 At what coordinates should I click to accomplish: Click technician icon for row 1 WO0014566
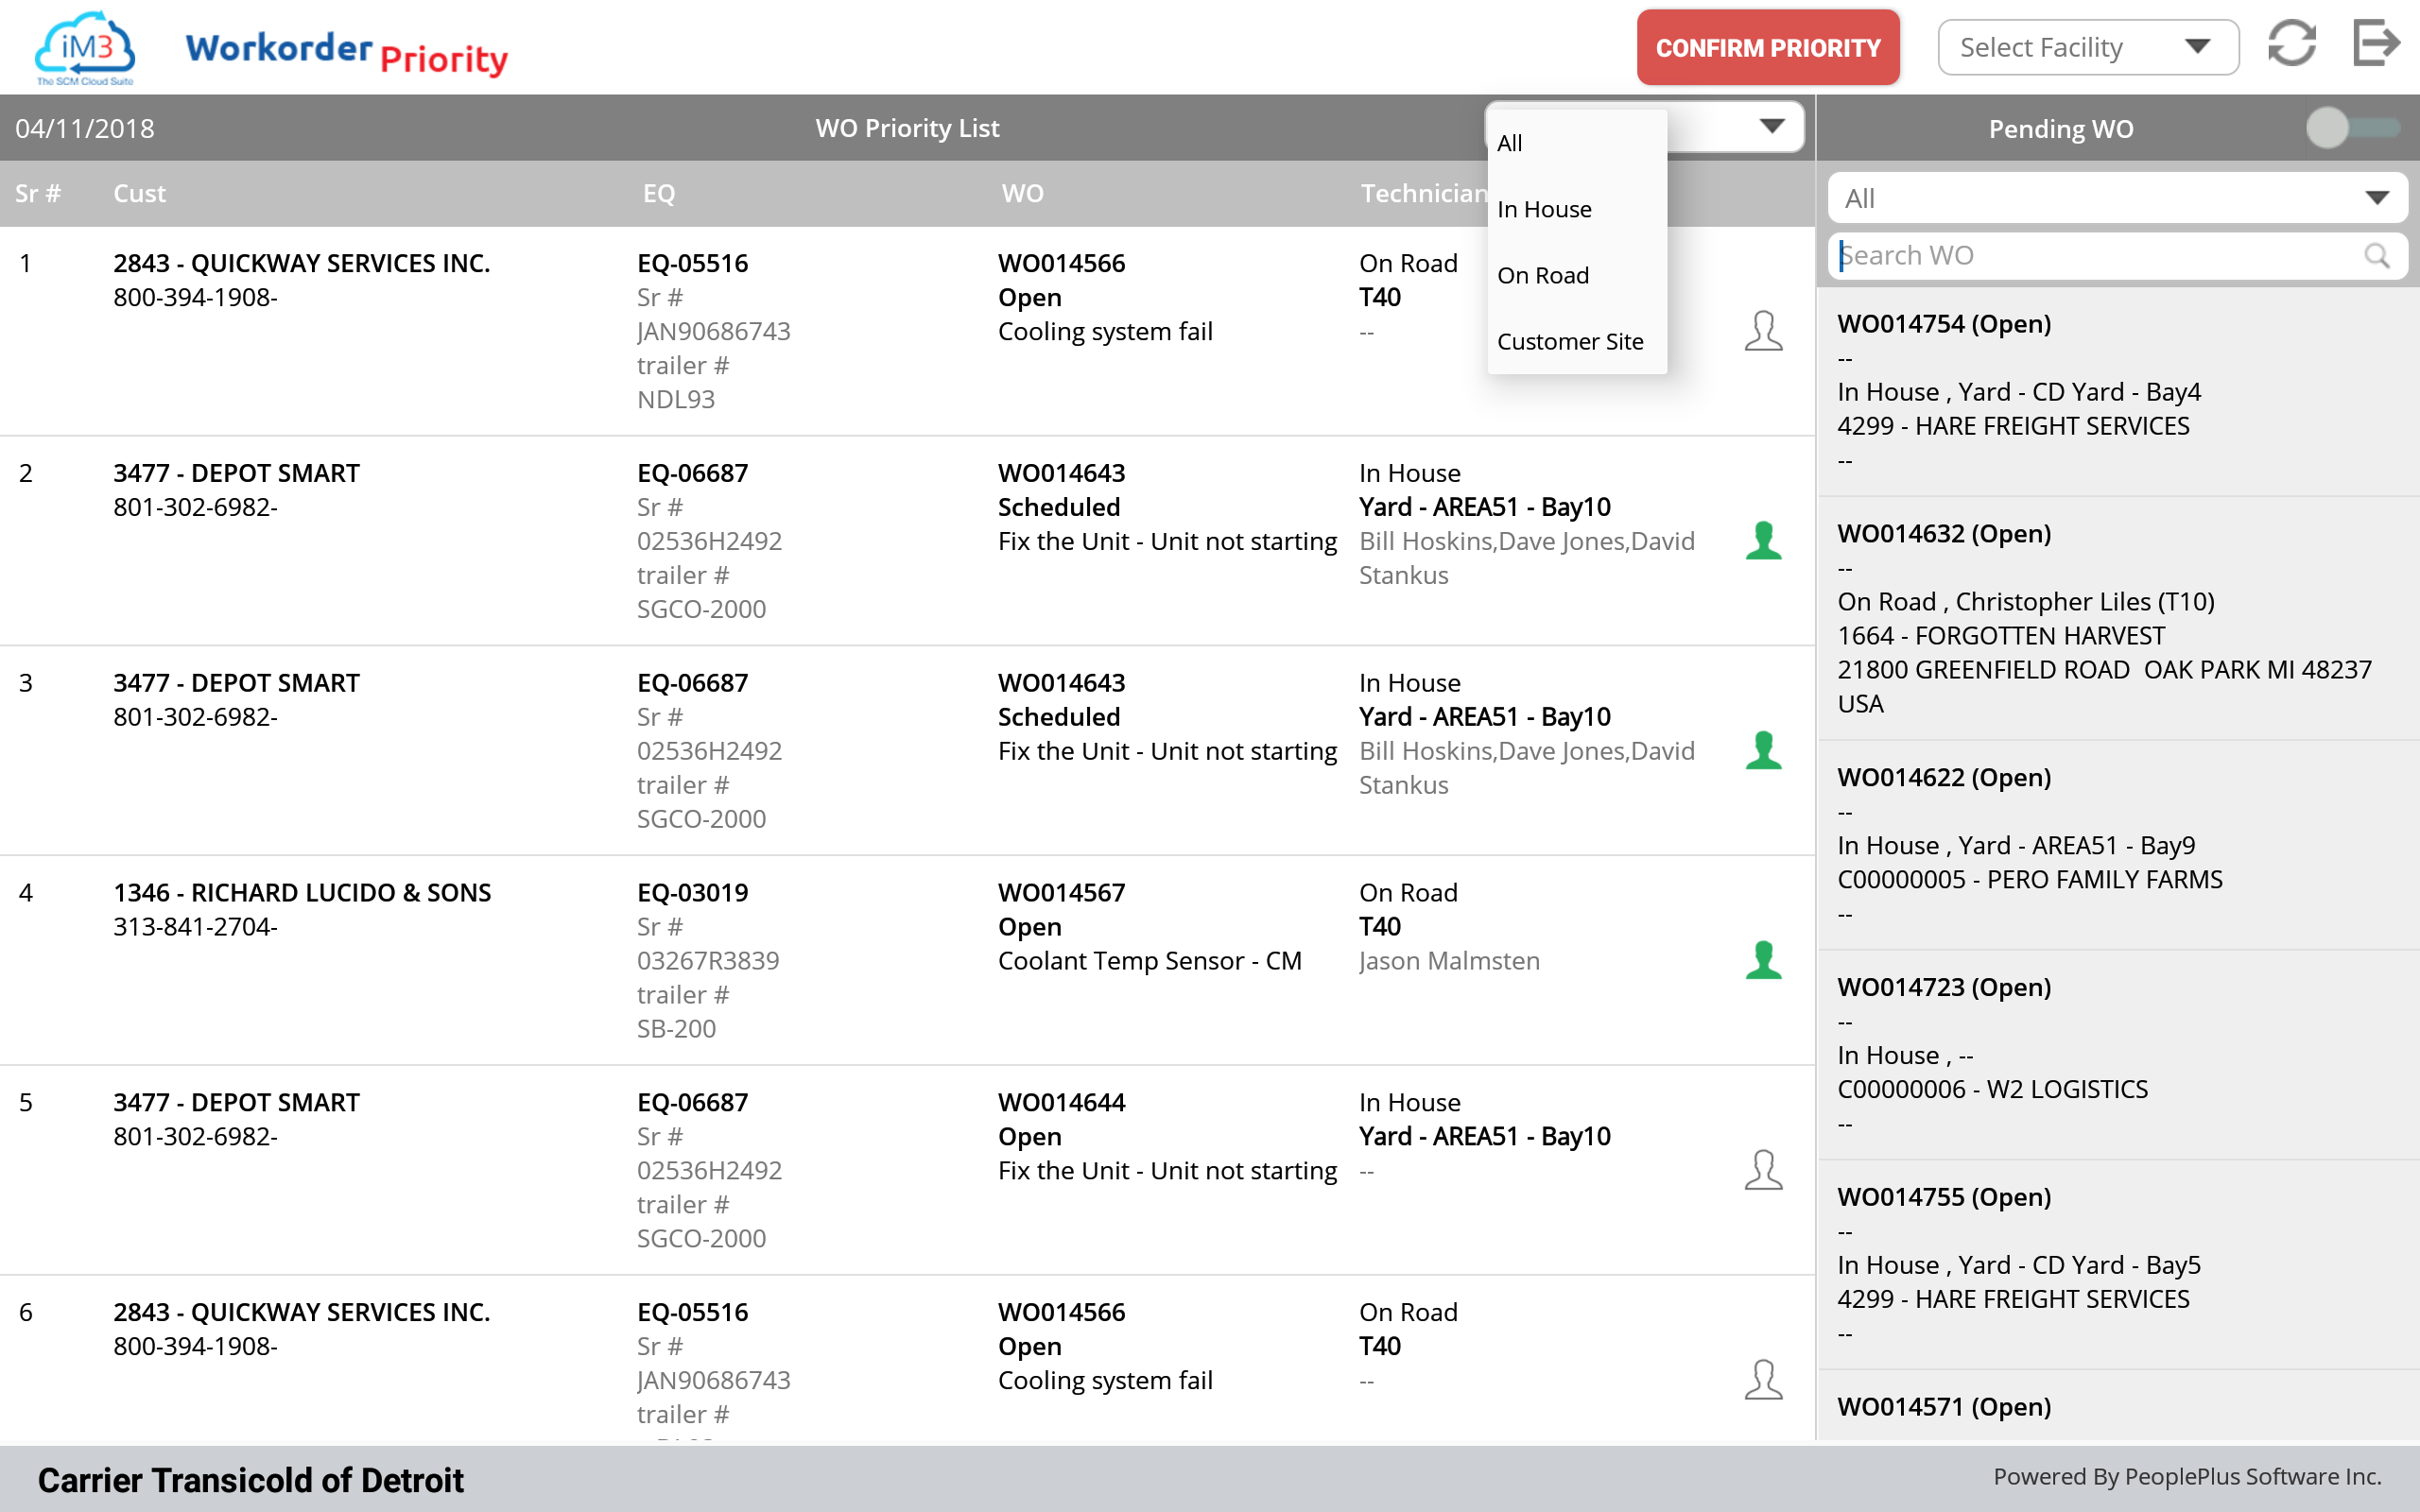pos(1763,331)
